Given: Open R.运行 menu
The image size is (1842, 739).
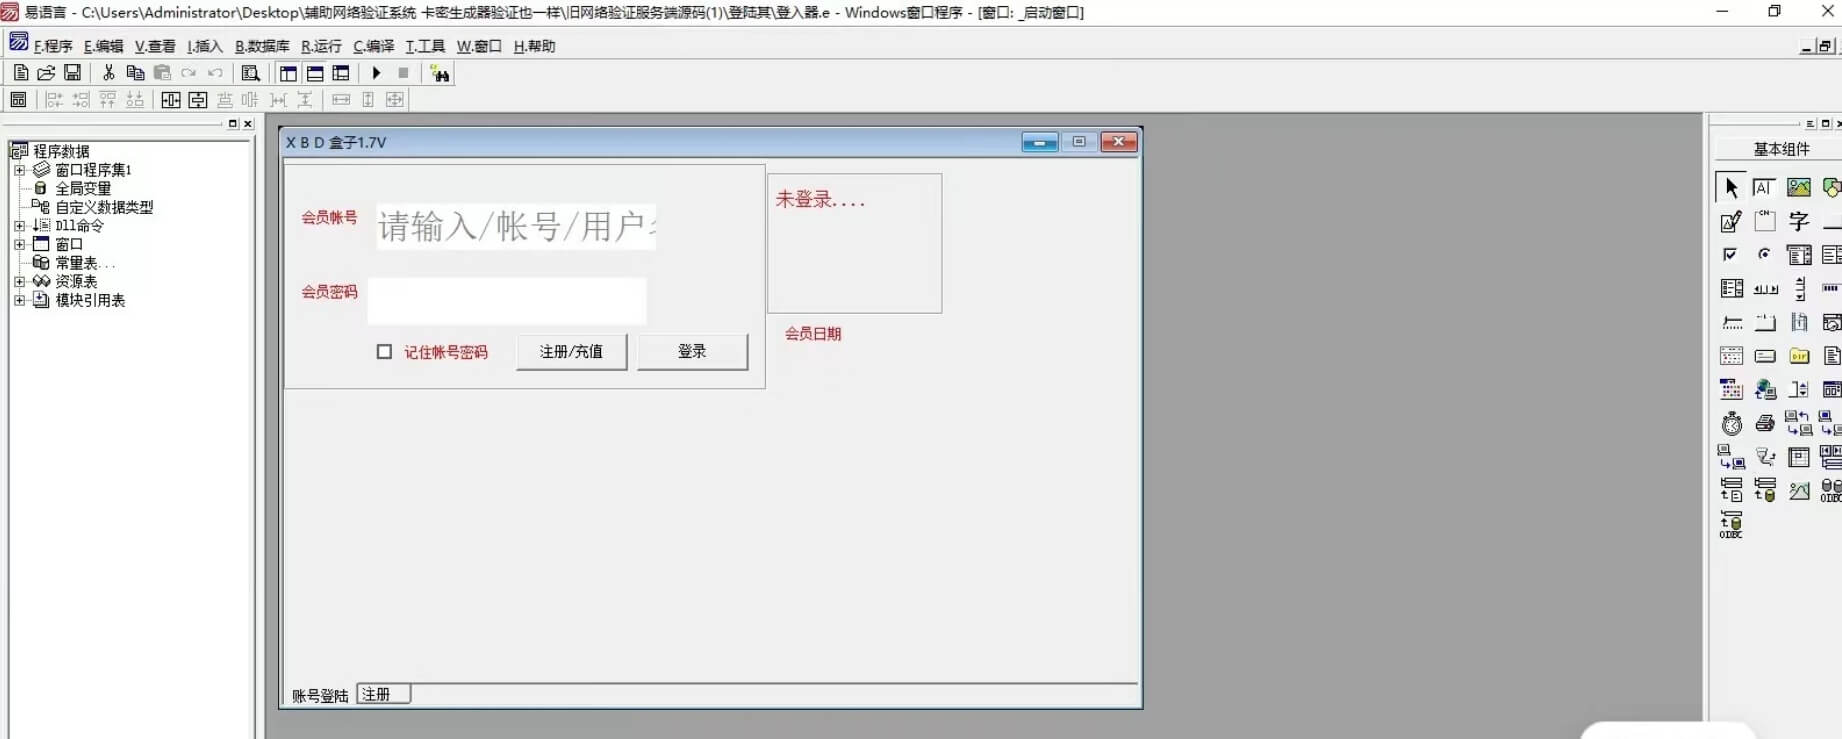Looking at the screenshot, I should [x=321, y=46].
